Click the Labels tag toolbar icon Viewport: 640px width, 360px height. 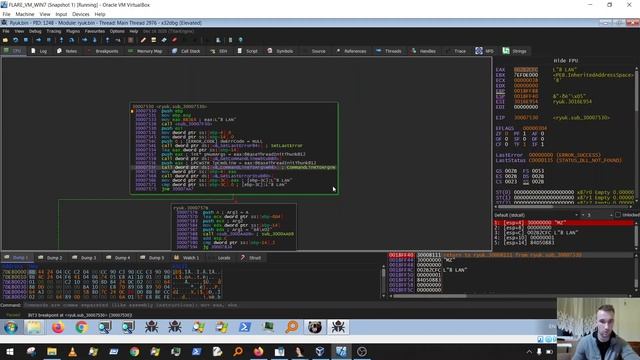(x=164, y=40)
